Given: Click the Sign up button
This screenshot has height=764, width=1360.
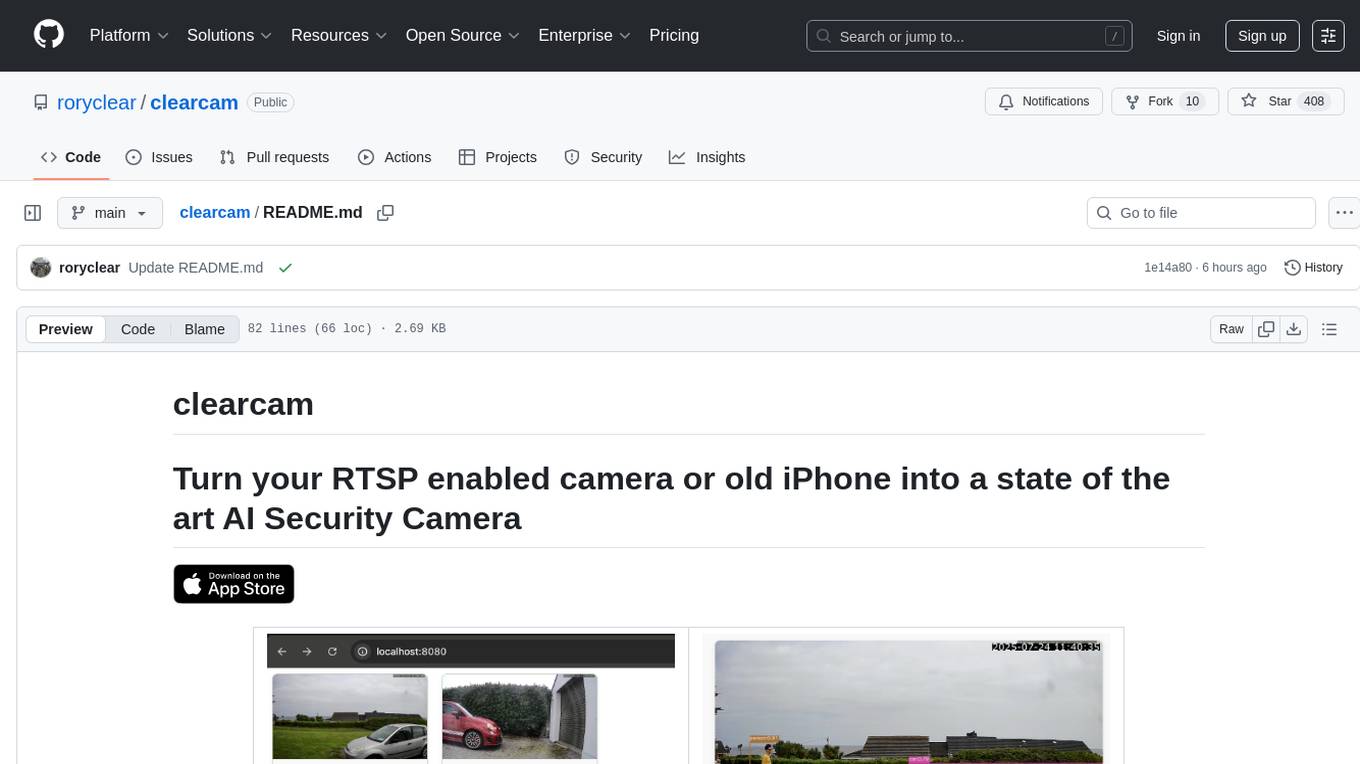Looking at the screenshot, I should tap(1262, 36).
